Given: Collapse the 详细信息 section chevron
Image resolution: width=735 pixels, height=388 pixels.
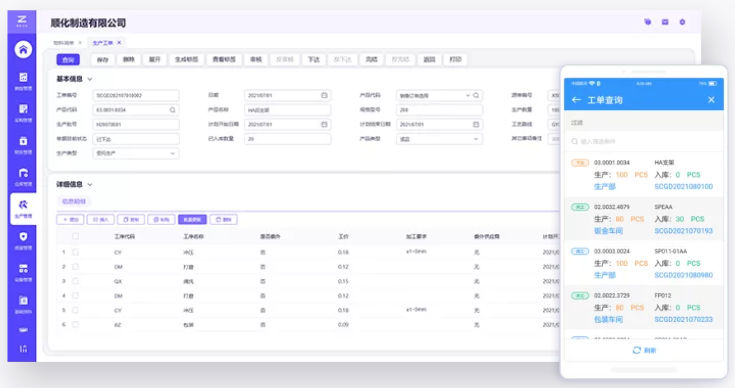Looking at the screenshot, I should tap(90, 185).
